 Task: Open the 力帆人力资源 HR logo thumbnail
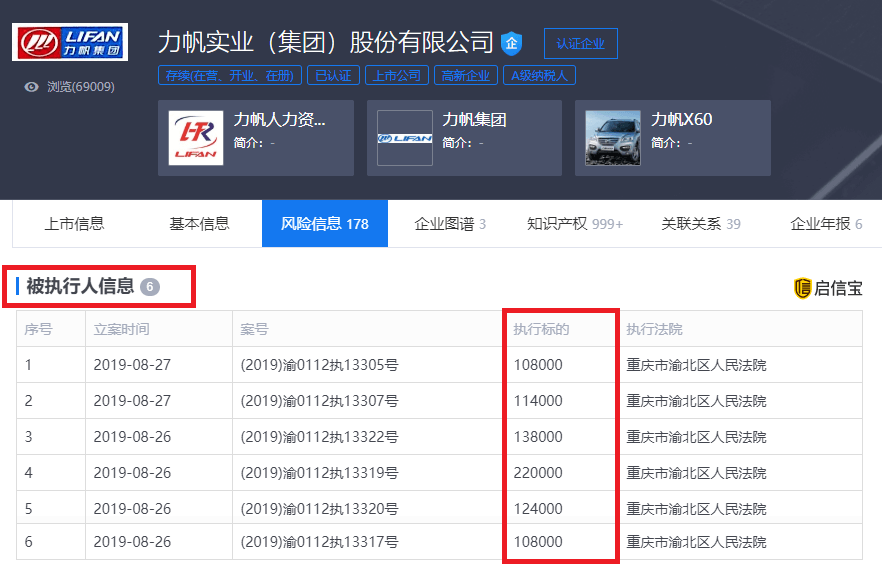196,138
